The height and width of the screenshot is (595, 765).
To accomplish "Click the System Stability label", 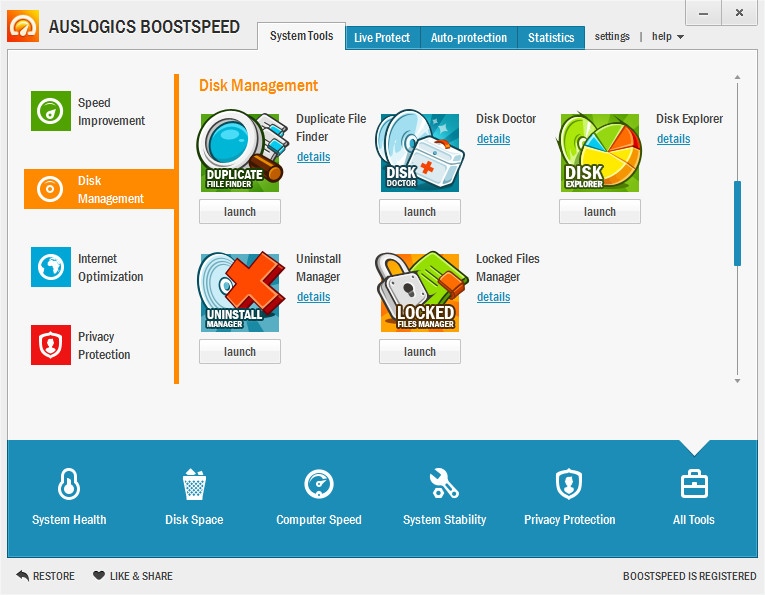I will (444, 519).
